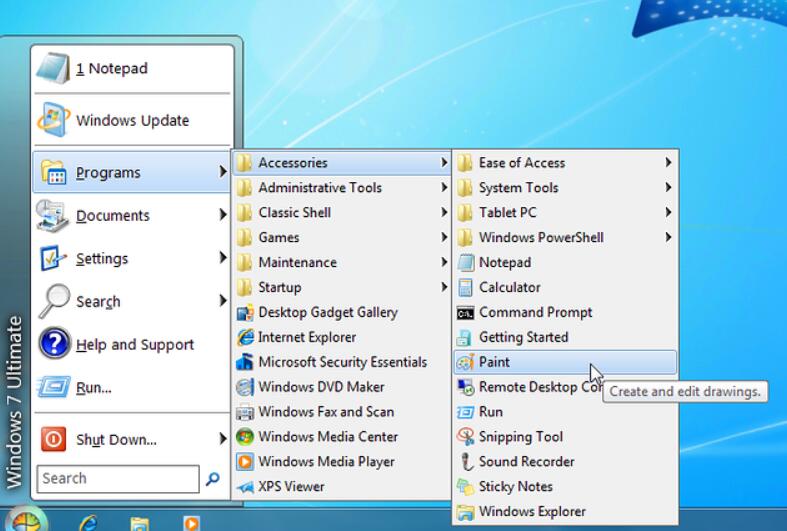
Task: Open Paint from the Accessories menu
Action: (565, 362)
